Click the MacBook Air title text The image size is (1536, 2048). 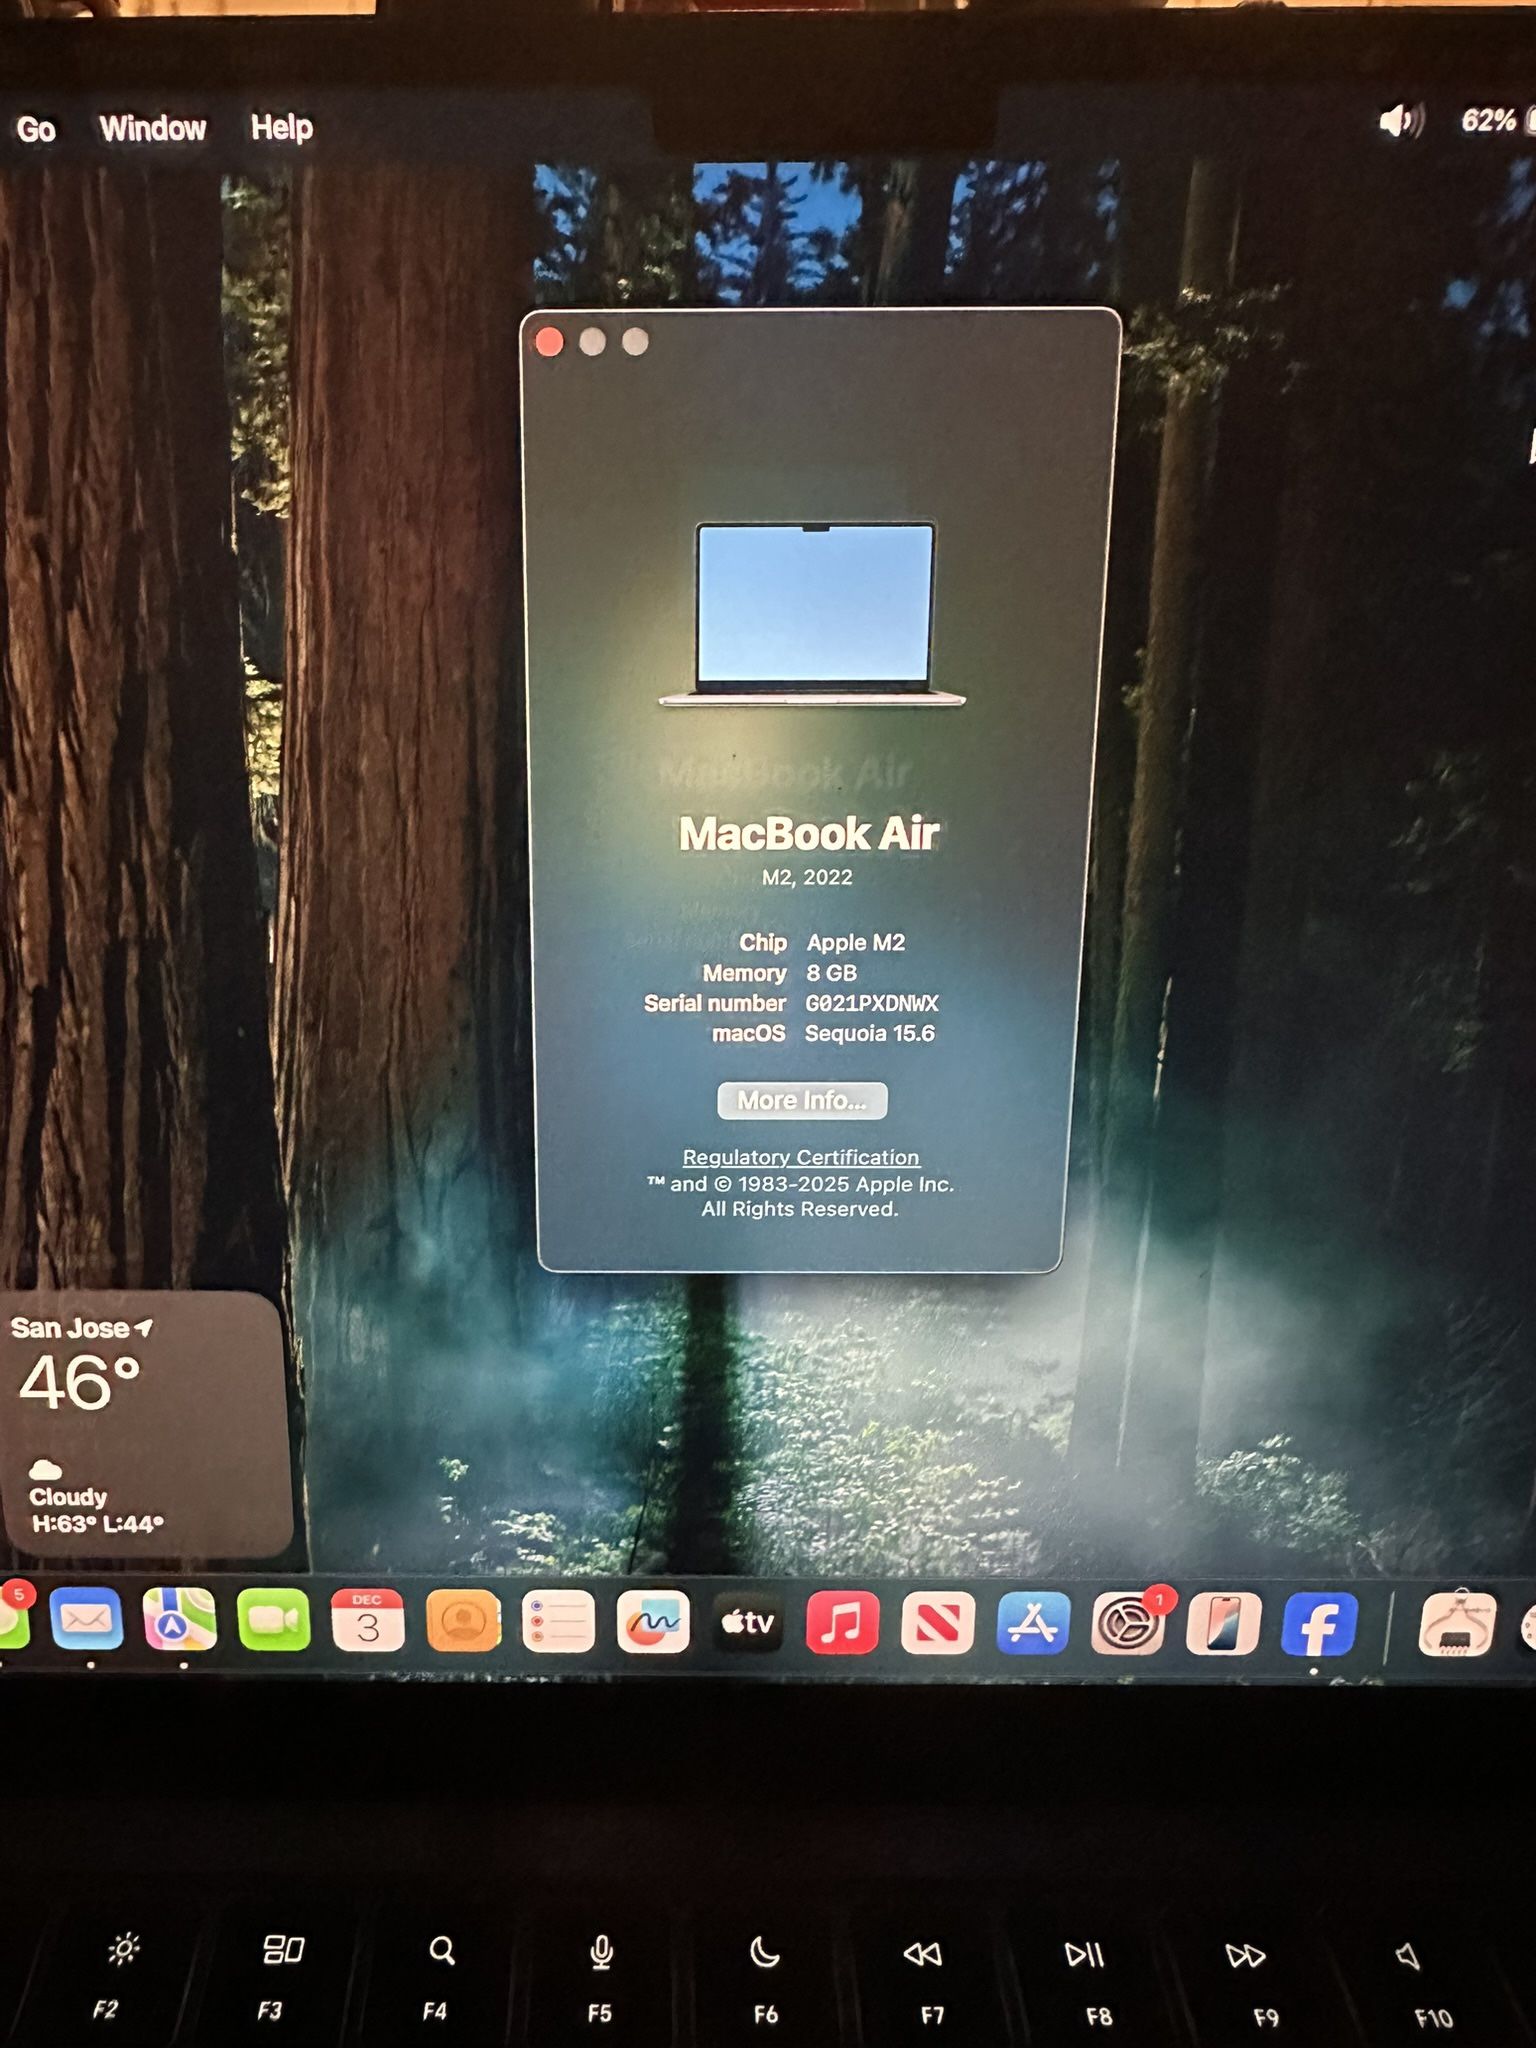[809, 833]
